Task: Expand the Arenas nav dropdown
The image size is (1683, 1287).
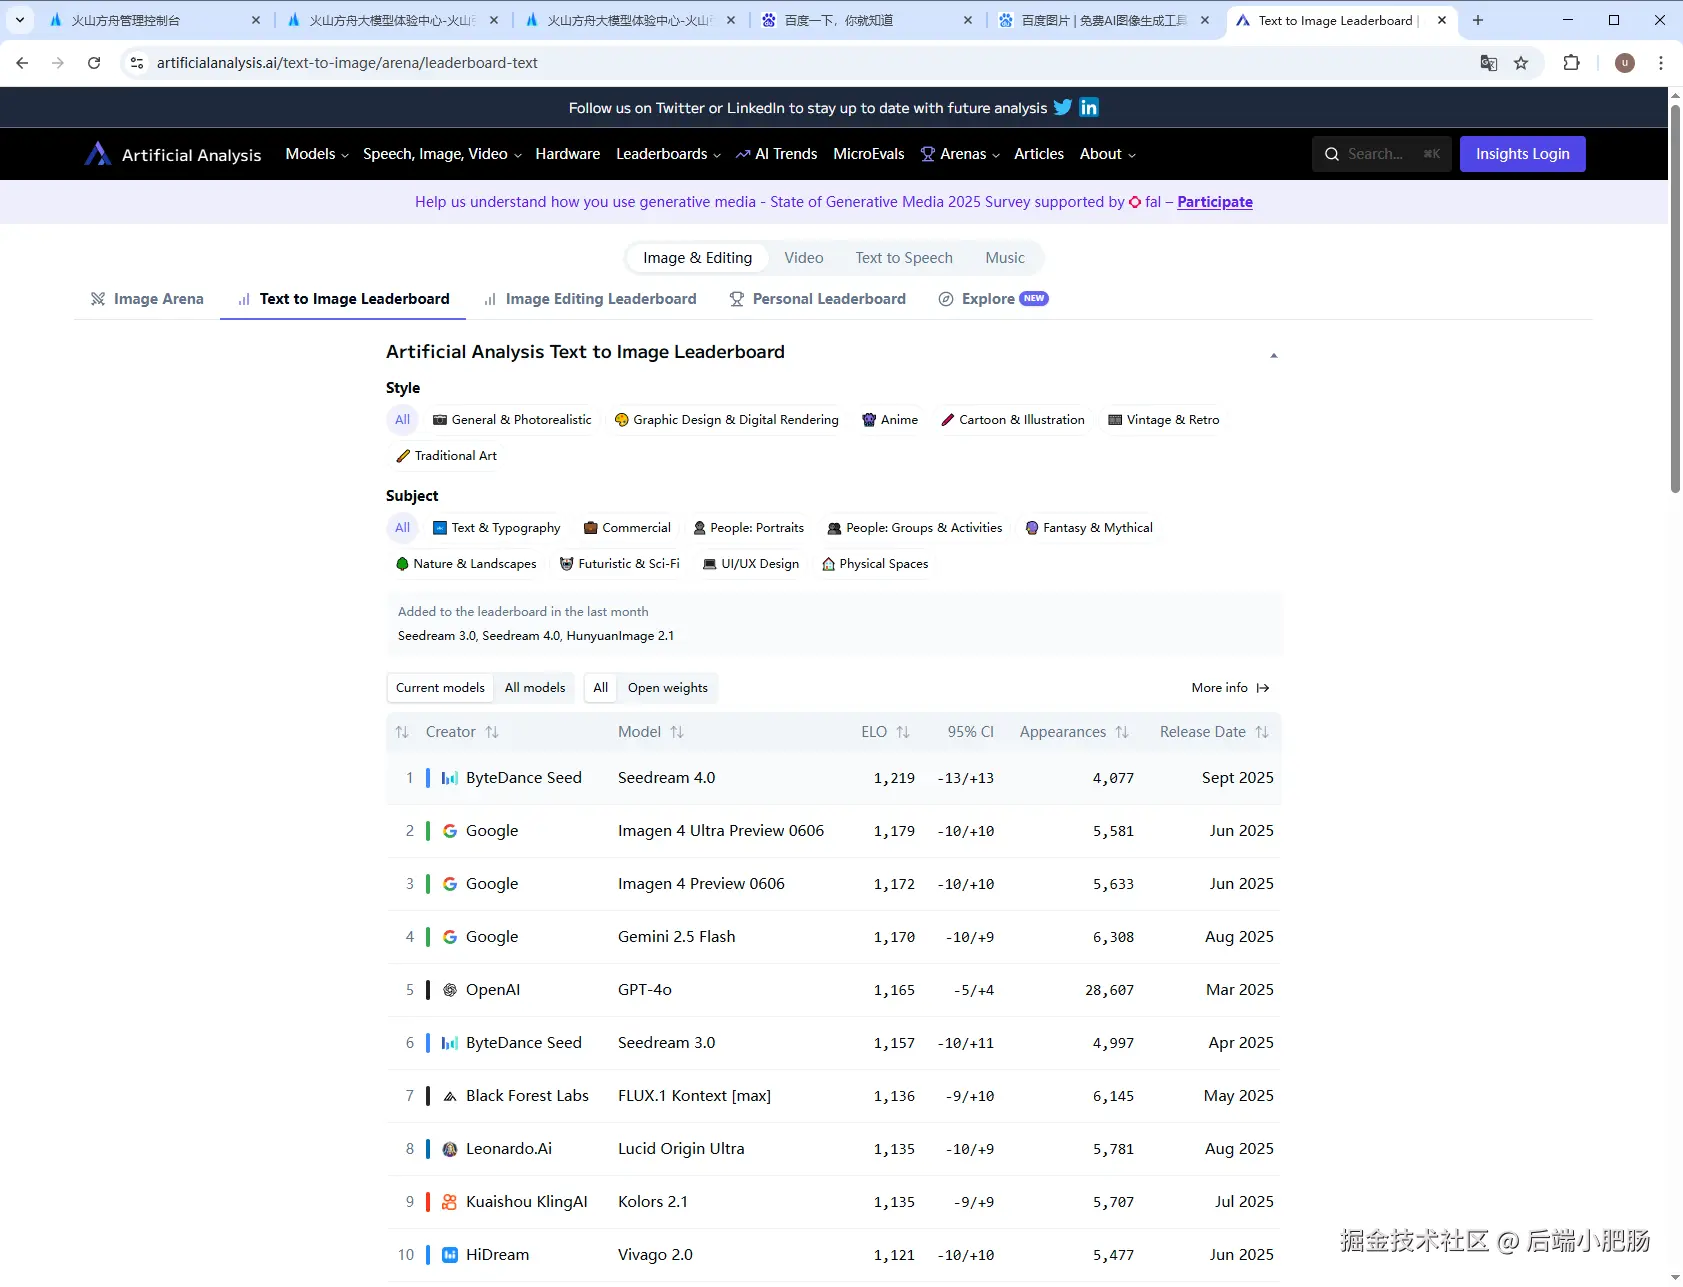Action: tap(961, 154)
